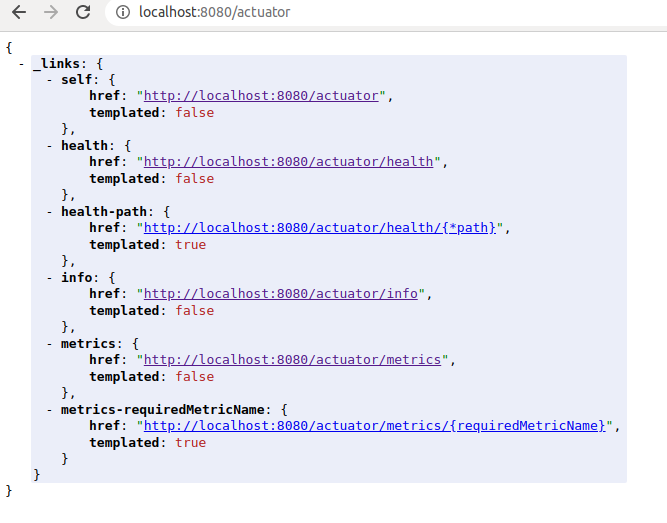Screen dimensions: 667x523
Task: Collapse the metrics node
Action: tap(51, 344)
